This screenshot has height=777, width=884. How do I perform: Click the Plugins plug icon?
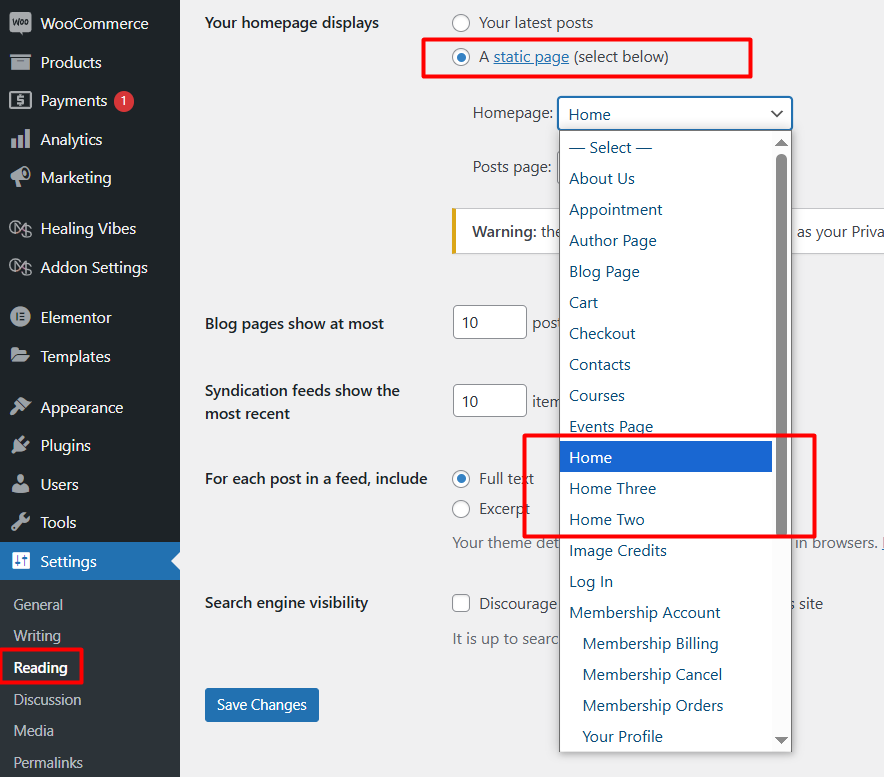[x=20, y=445]
